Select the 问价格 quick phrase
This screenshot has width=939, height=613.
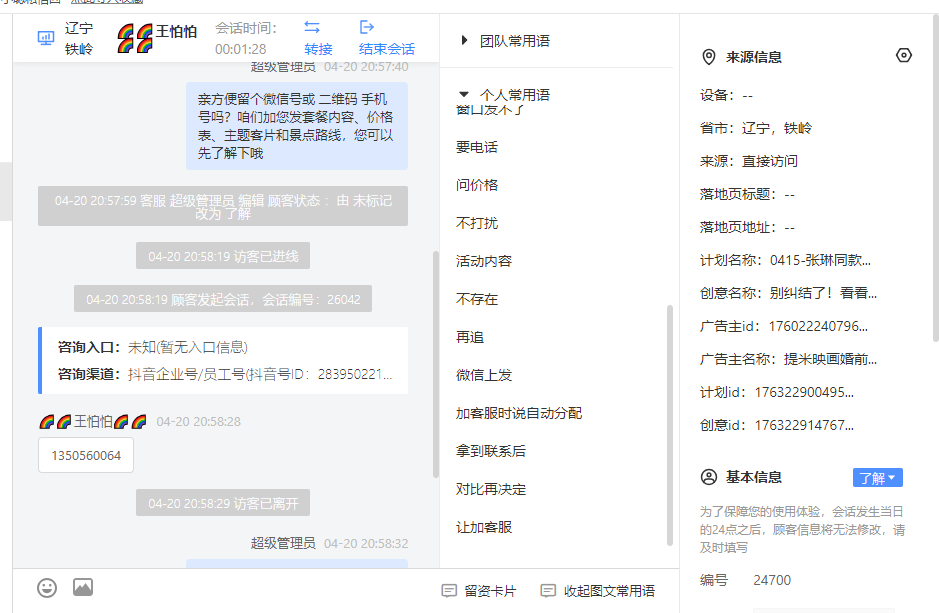click(x=477, y=185)
